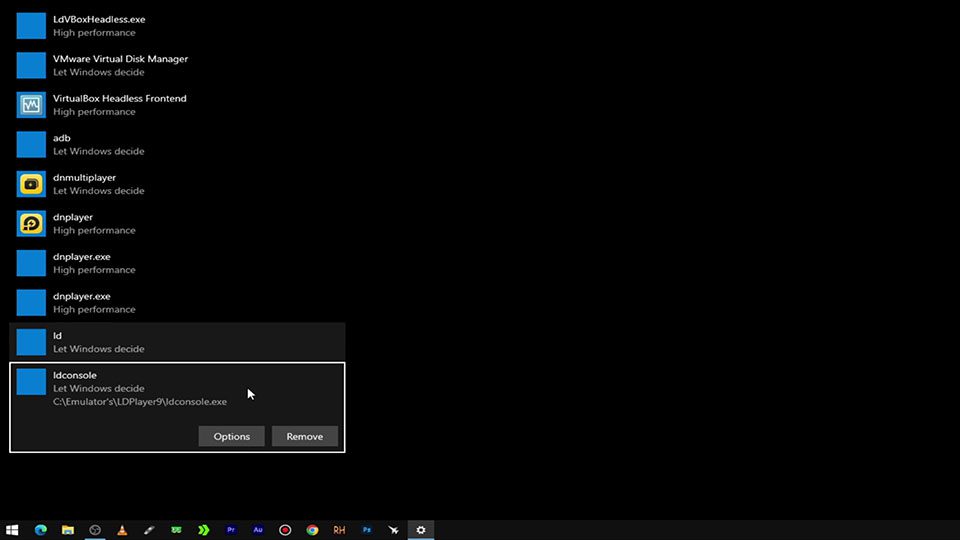Click the adb app icon
Screen dimensions: 960x540
pyautogui.click(x=31, y=144)
